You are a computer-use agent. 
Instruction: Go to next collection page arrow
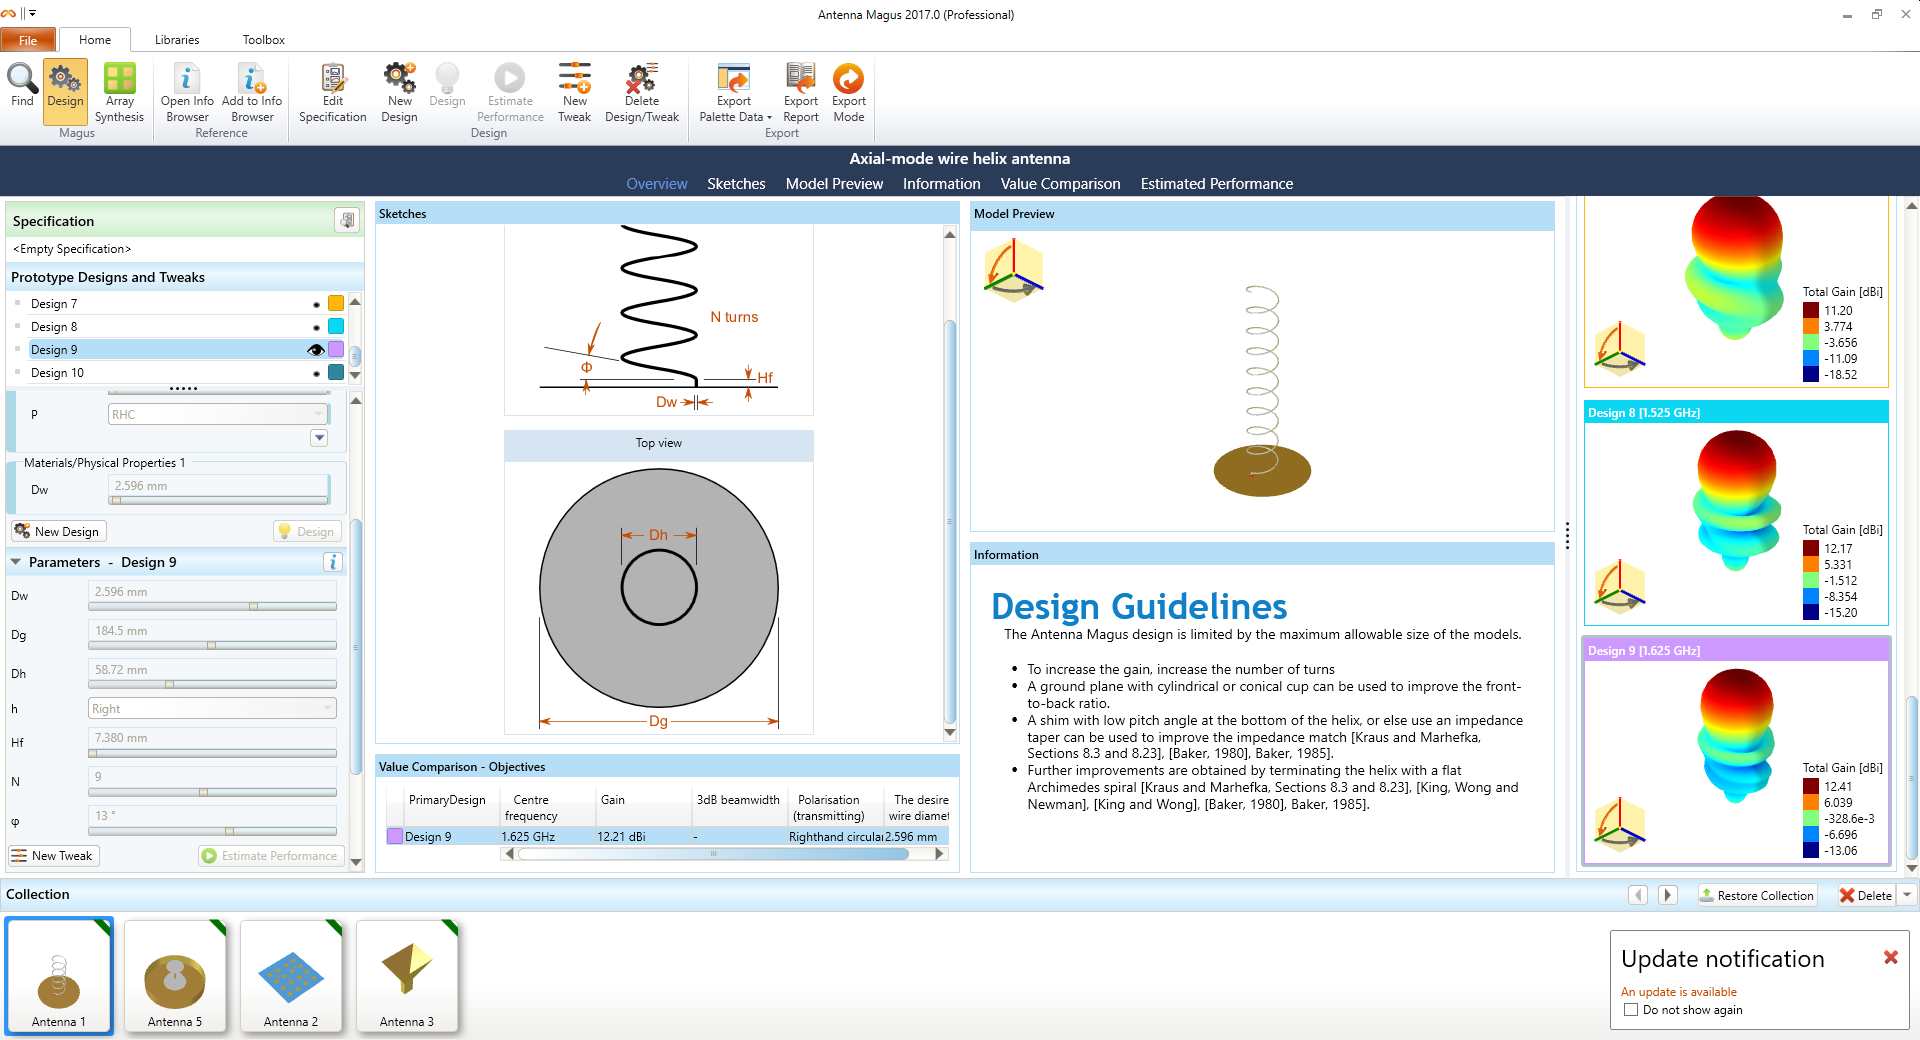(1667, 895)
